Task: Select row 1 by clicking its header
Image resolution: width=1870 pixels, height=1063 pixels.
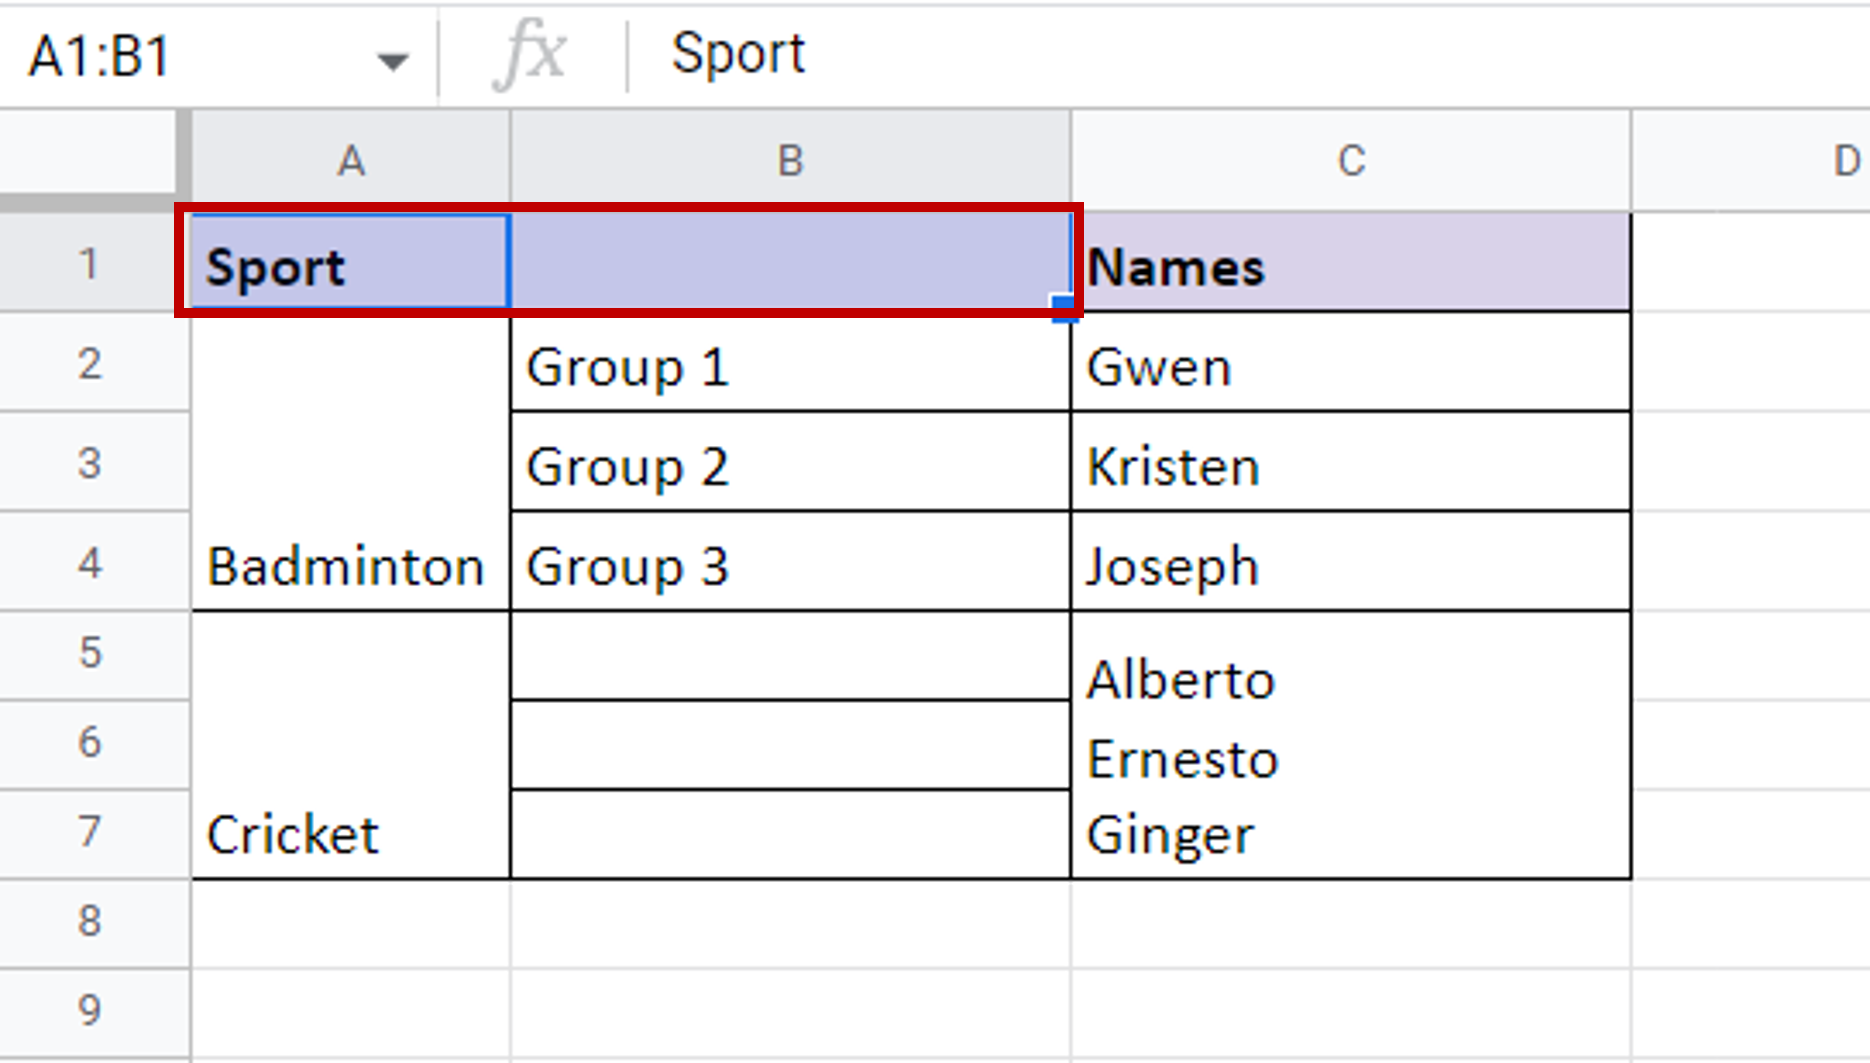Action: point(90,265)
